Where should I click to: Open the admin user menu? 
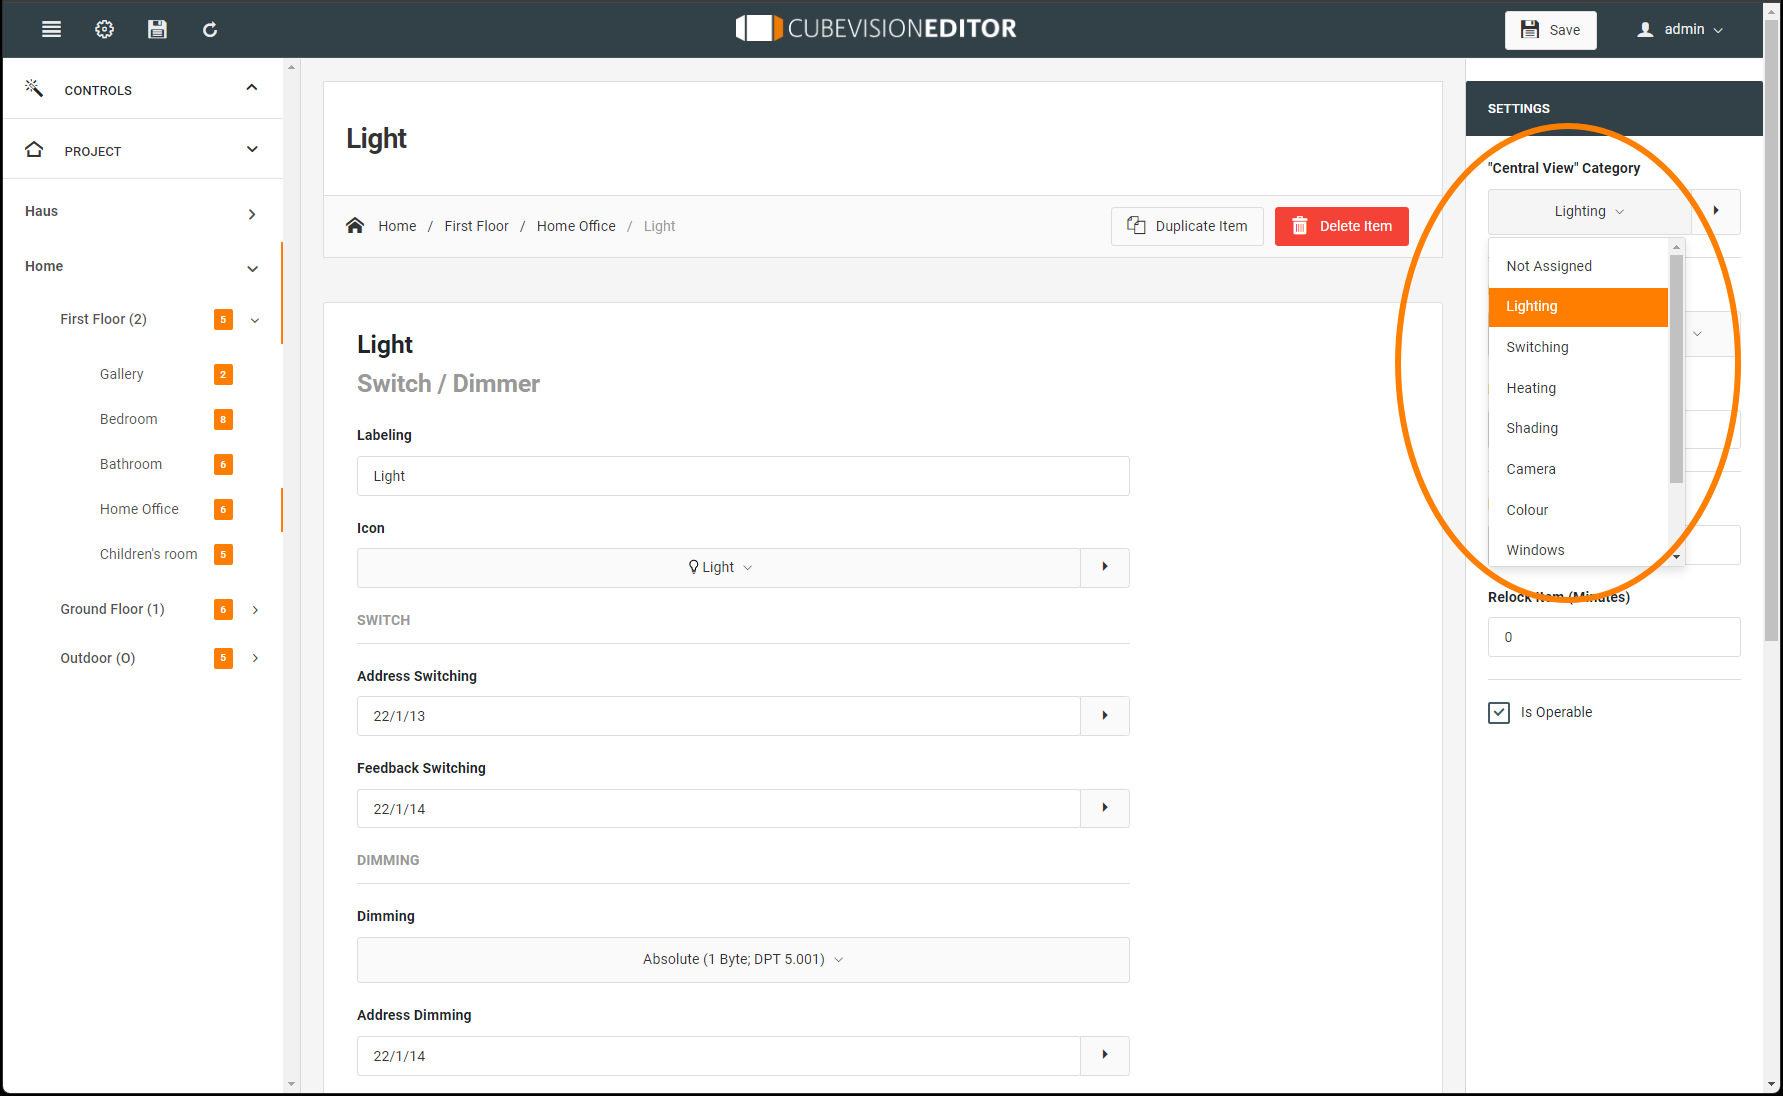pos(1680,29)
